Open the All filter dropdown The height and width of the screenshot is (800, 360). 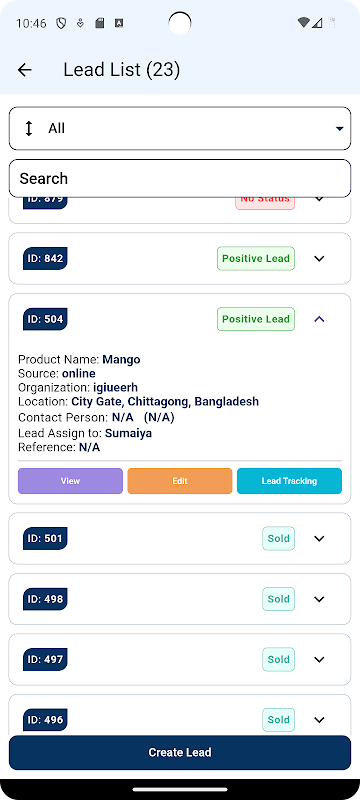pos(180,129)
